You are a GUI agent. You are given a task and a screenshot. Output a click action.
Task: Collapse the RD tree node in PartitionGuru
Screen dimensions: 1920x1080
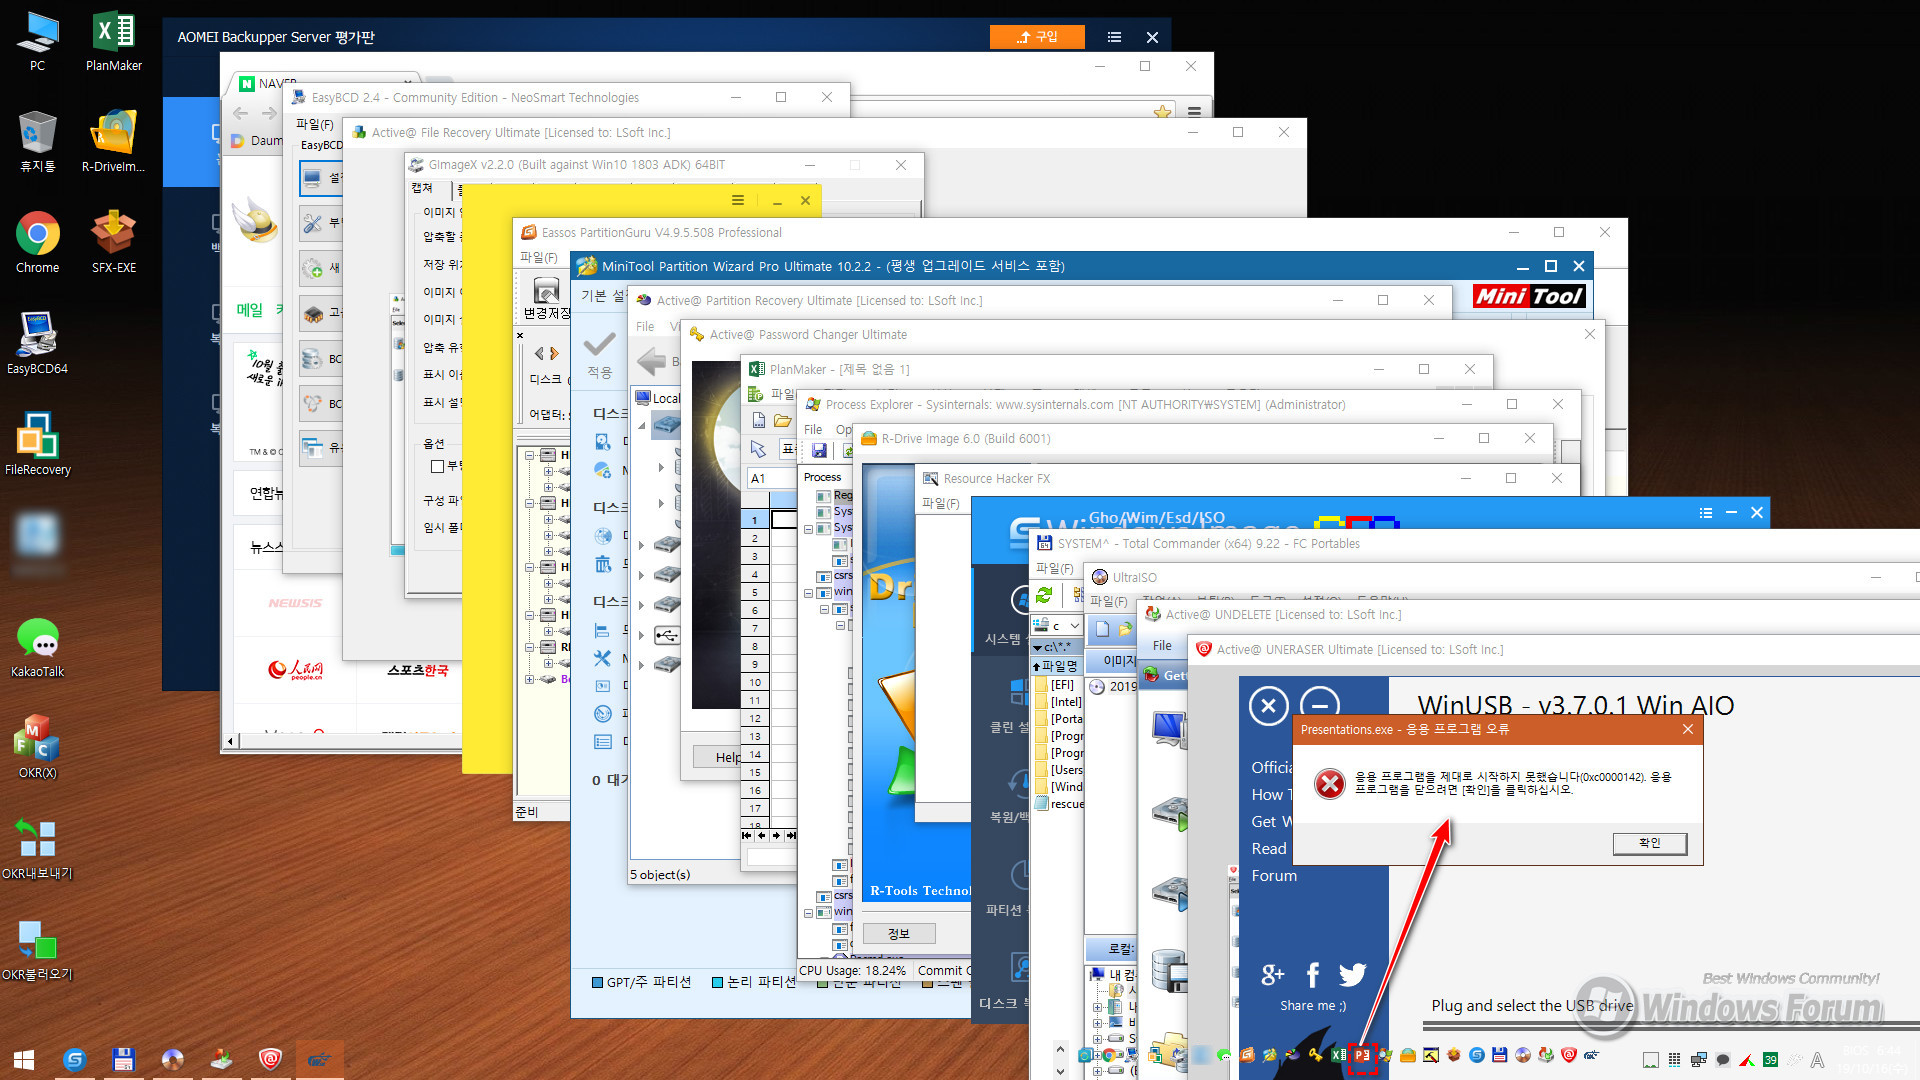[530, 647]
